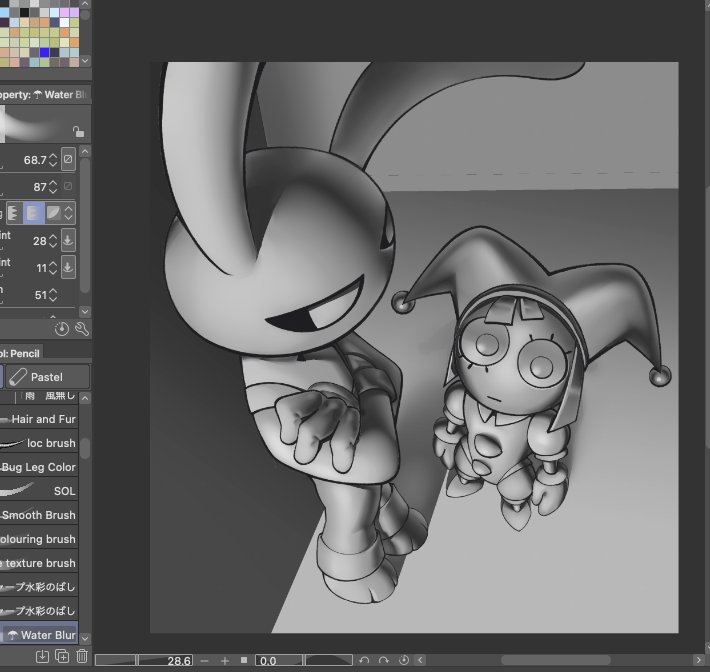
Task: Duplicate the selected sub tool
Action: click(x=62, y=656)
